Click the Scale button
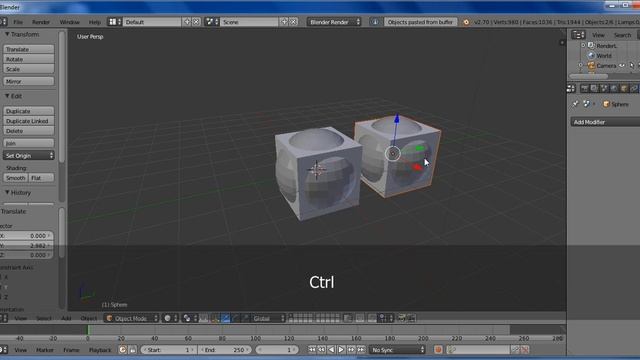The image size is (640, 360). coord(29,69)
